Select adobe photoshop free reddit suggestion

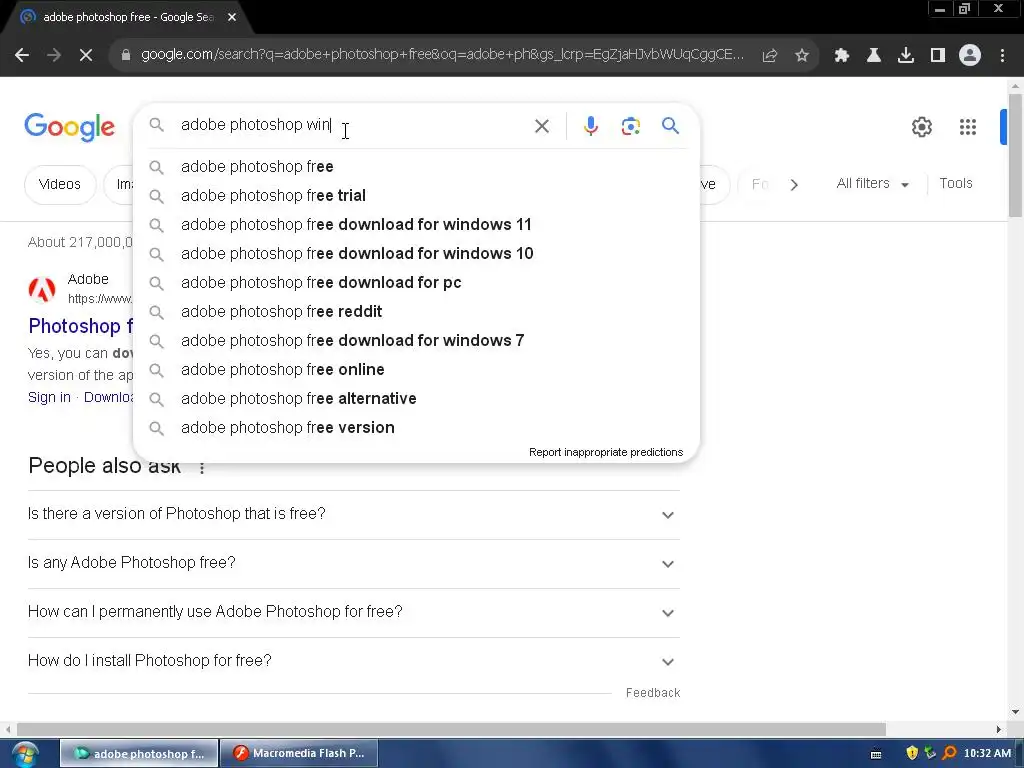(416, 312)
